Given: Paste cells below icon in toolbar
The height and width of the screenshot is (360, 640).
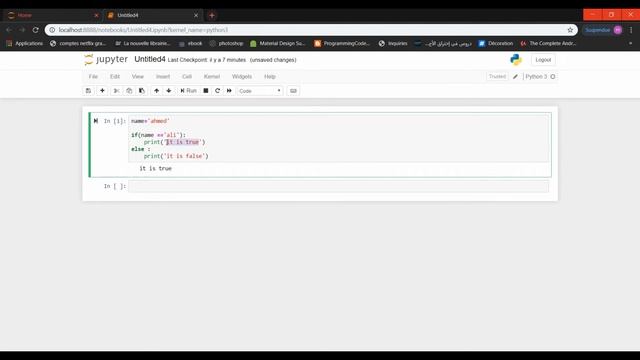Looking at the screenshot, I should point(142,91).
